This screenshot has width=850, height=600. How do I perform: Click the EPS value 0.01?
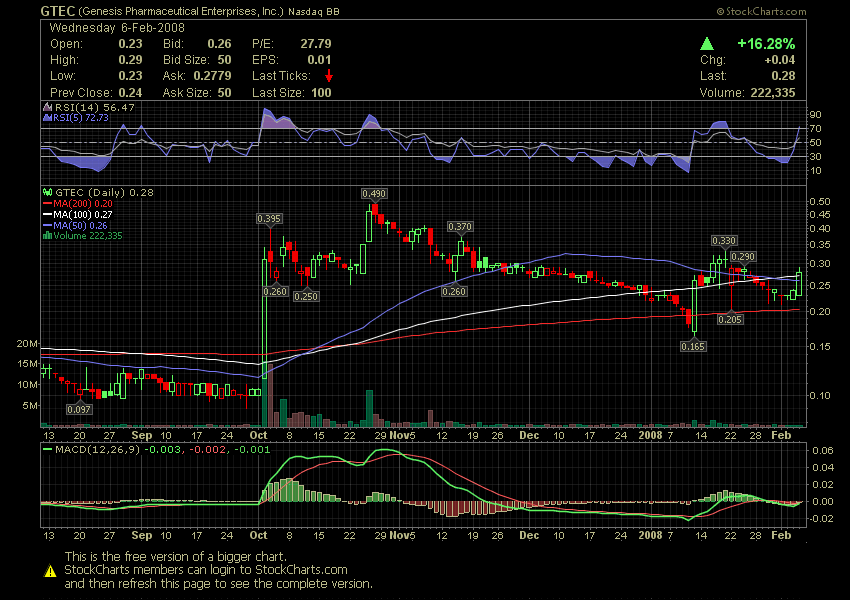(x=319, y=60)
